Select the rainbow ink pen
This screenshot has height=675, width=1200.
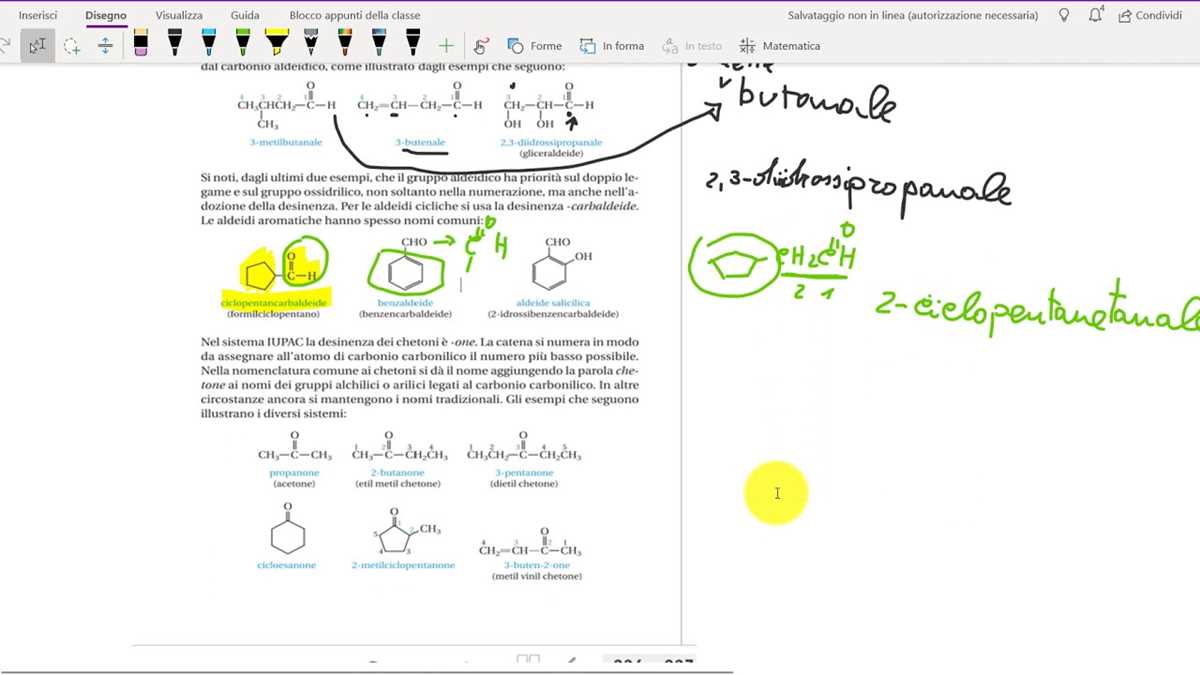pyautogui.click(x=345, y=42)
